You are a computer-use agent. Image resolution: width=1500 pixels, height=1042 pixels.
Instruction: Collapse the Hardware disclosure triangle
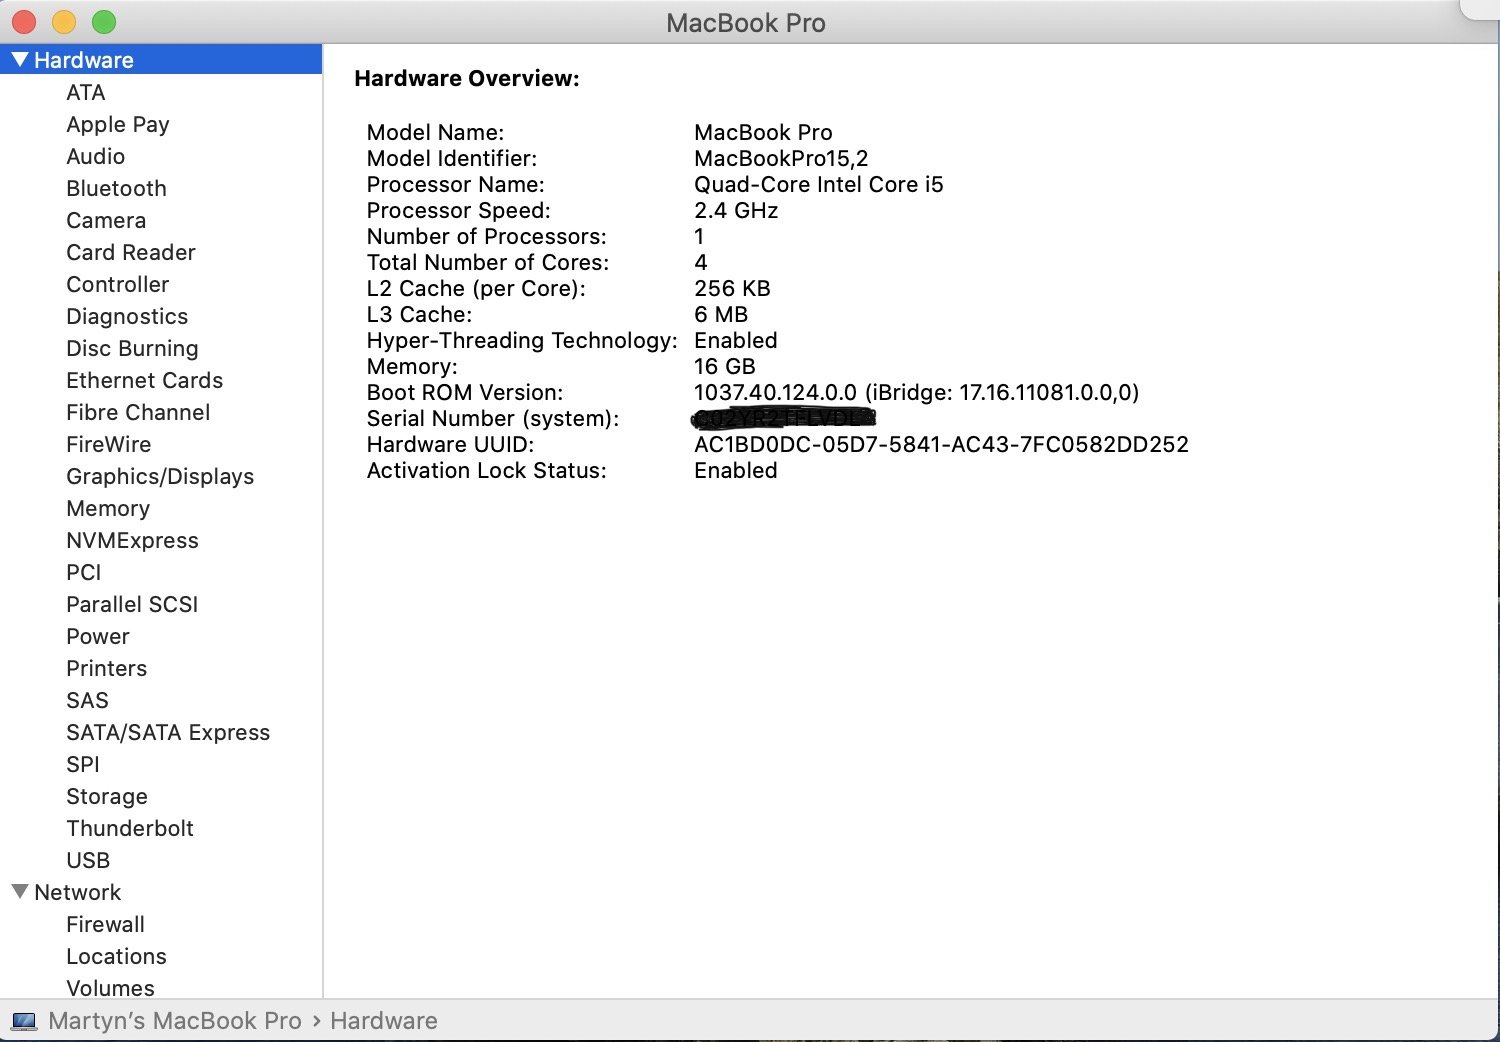click(x=20, y=60)
